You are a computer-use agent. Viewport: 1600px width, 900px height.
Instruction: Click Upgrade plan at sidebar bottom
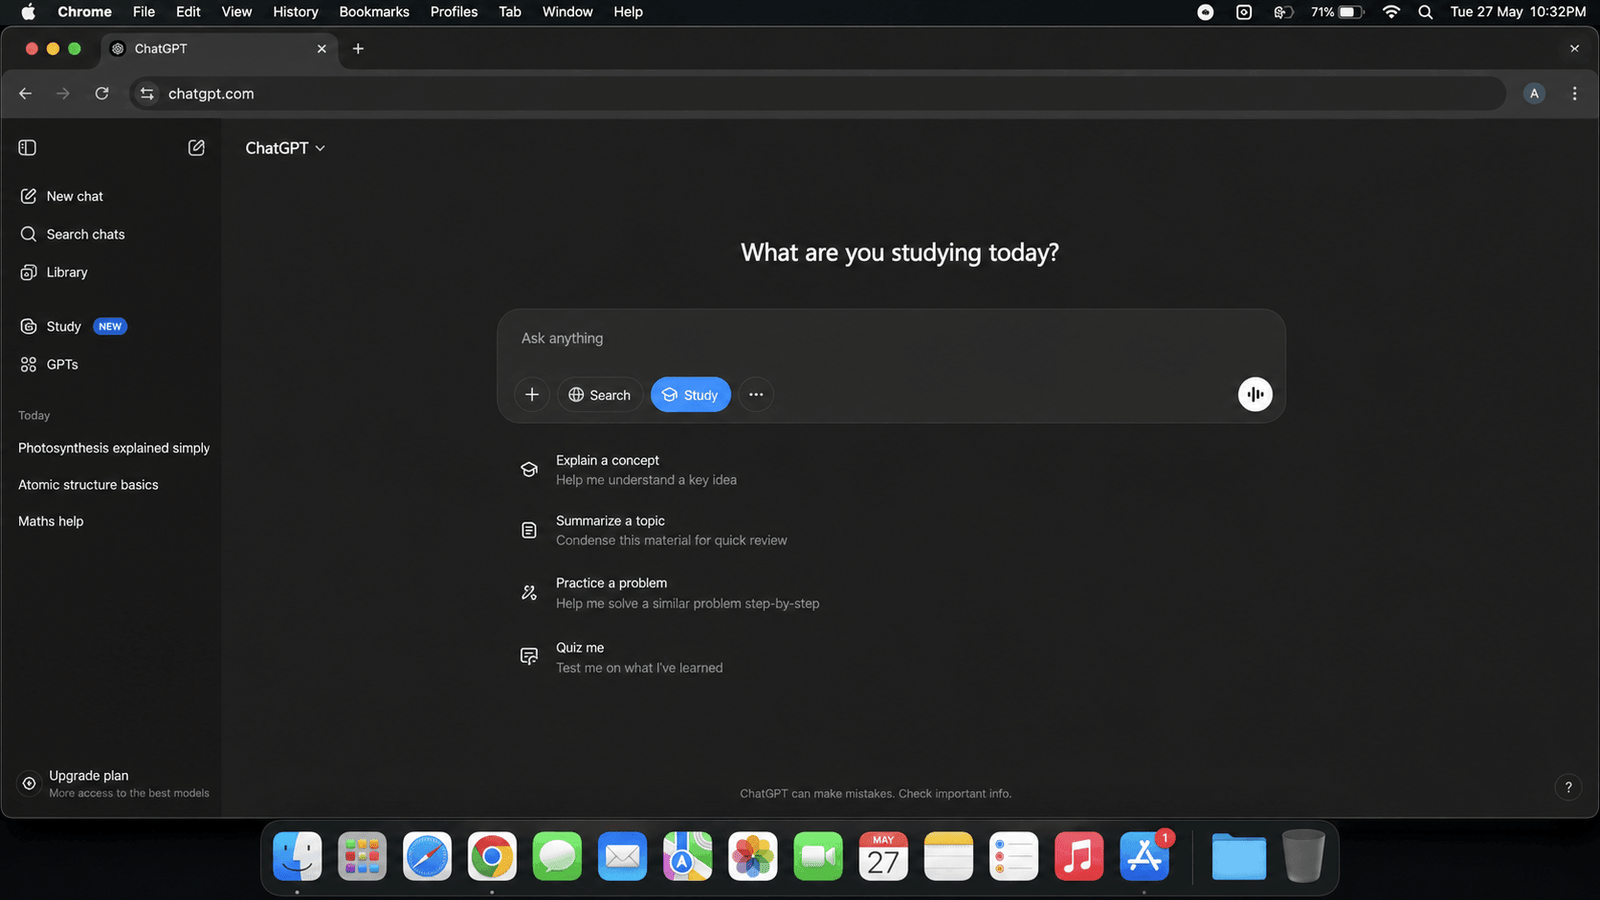[x=114, y=784]
